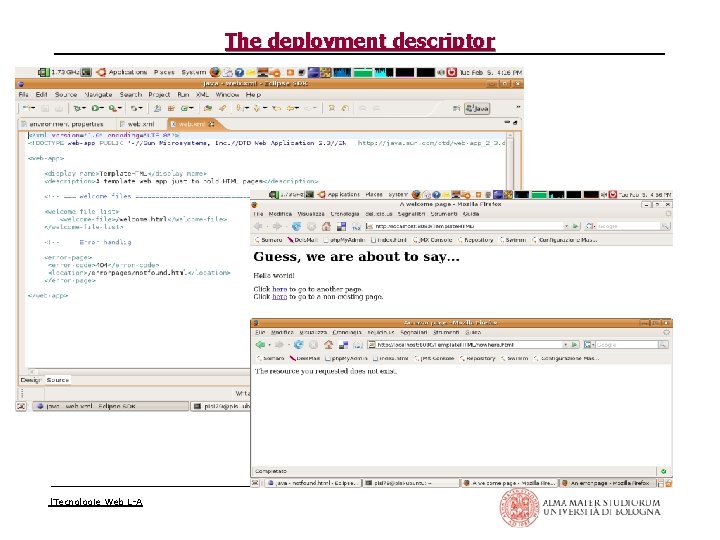Click 'java - web.xml - Eclipse SDK' taskbar button
The image size is (720, 540).
111,406
